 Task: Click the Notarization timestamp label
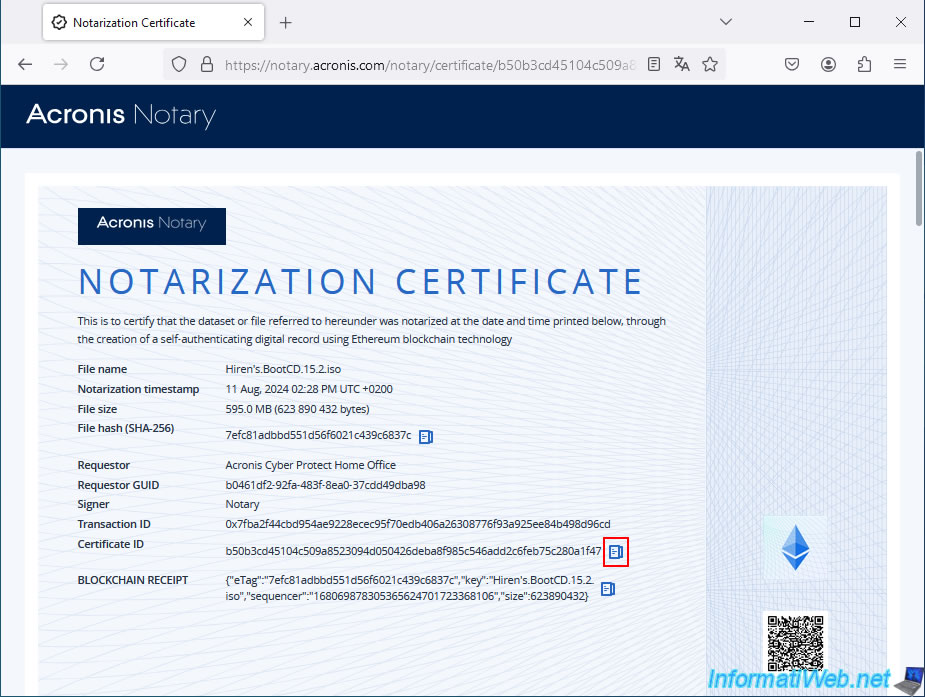coord(138,389)
